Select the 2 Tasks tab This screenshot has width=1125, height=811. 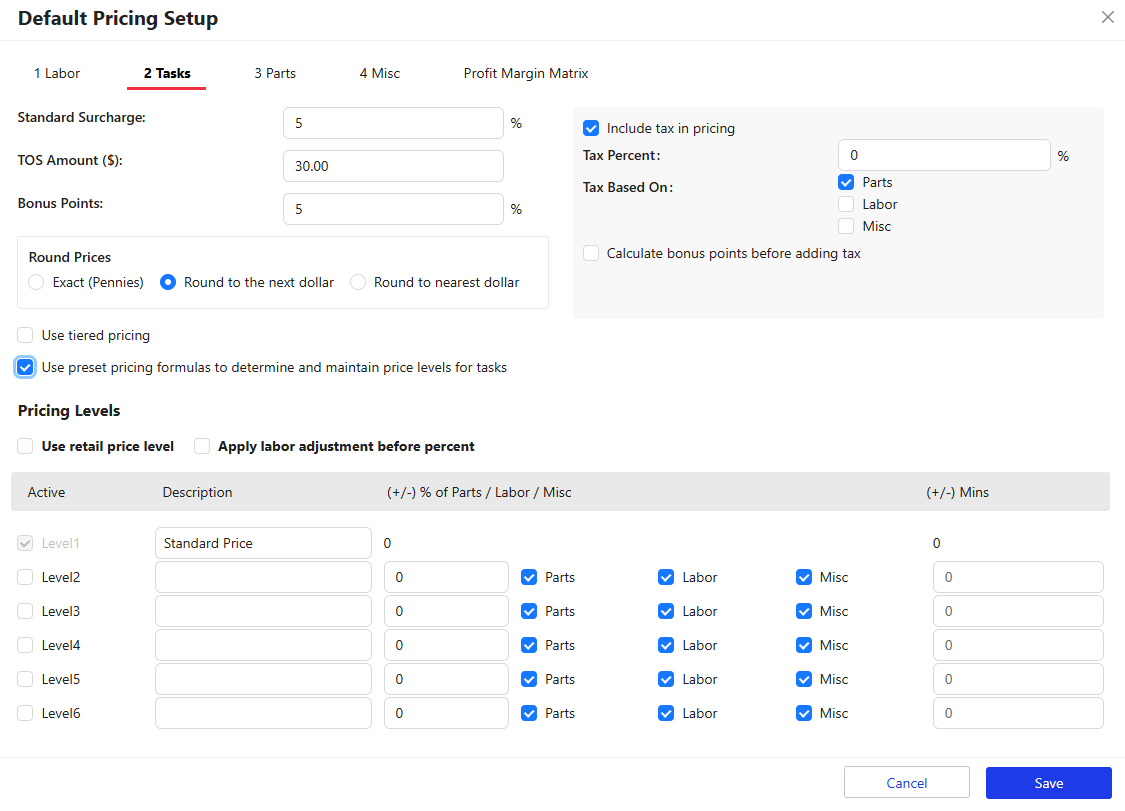pos(166,73)
